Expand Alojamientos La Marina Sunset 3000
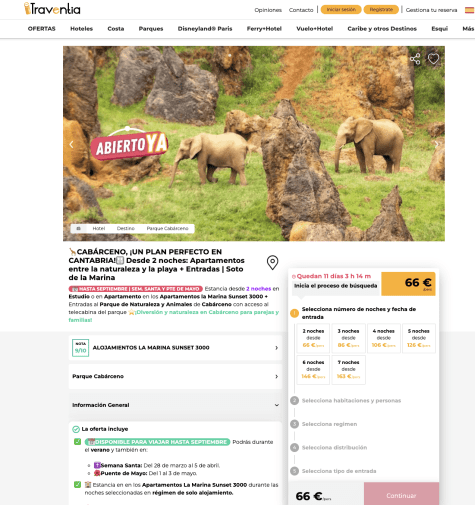The image size is (475, 505). 175,348
